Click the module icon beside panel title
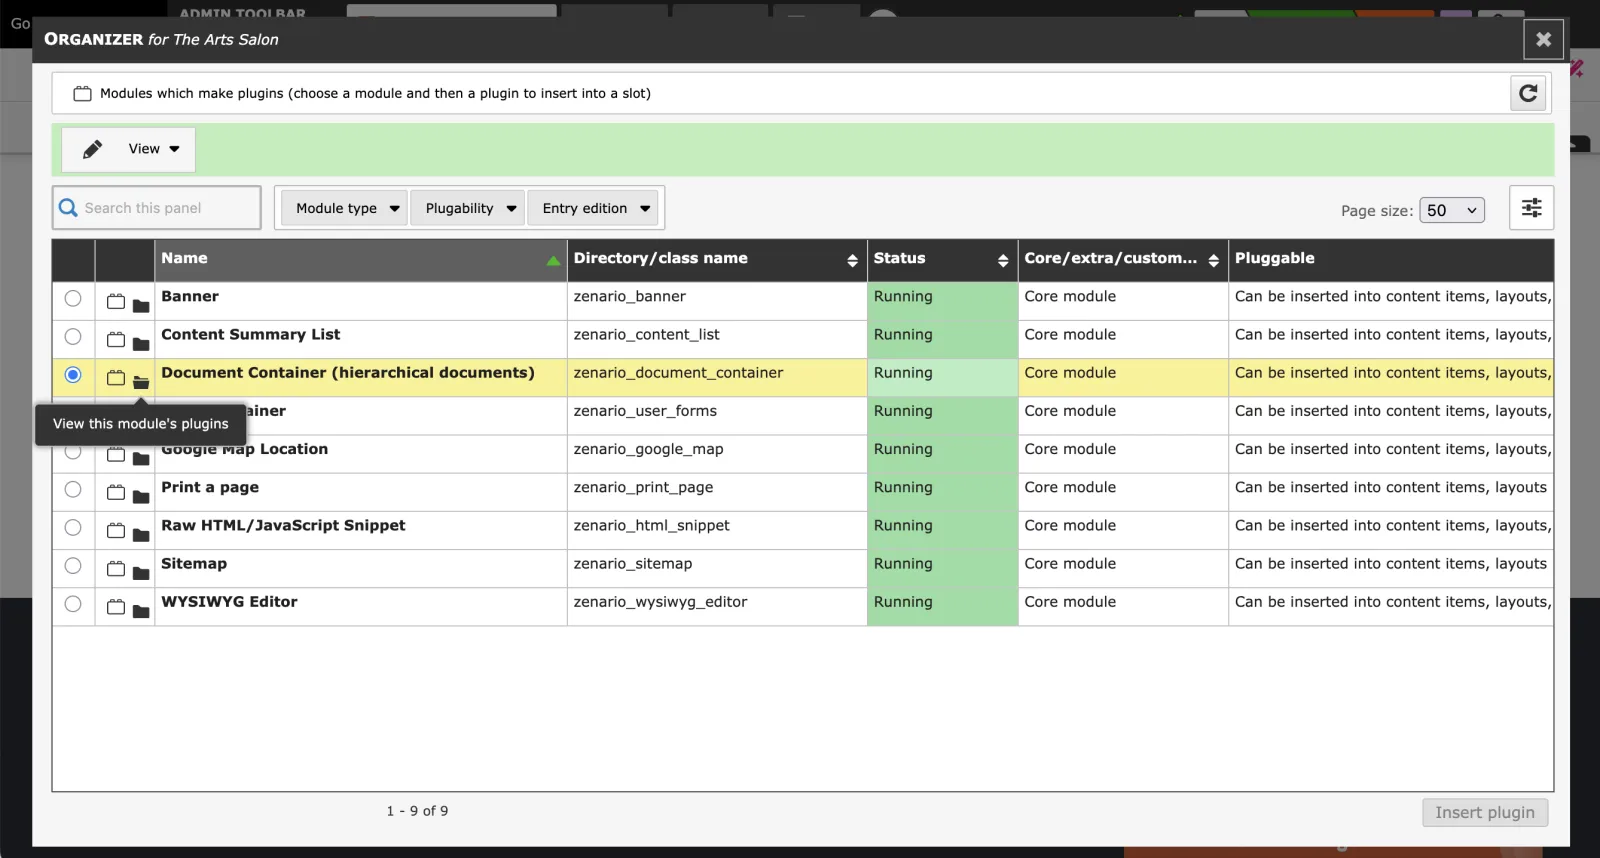Image resolution: width=1600 pixels, height=858 pixels. tap(82, 93)
